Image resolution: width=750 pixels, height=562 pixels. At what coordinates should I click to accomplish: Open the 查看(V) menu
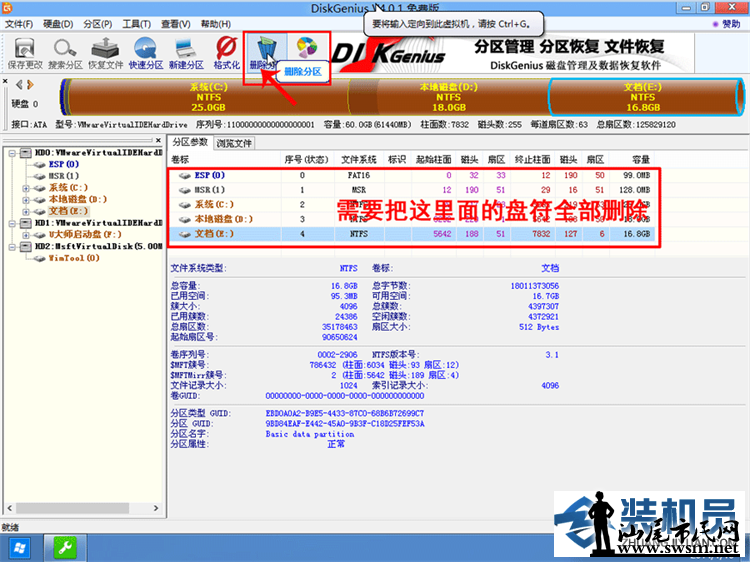176,24
